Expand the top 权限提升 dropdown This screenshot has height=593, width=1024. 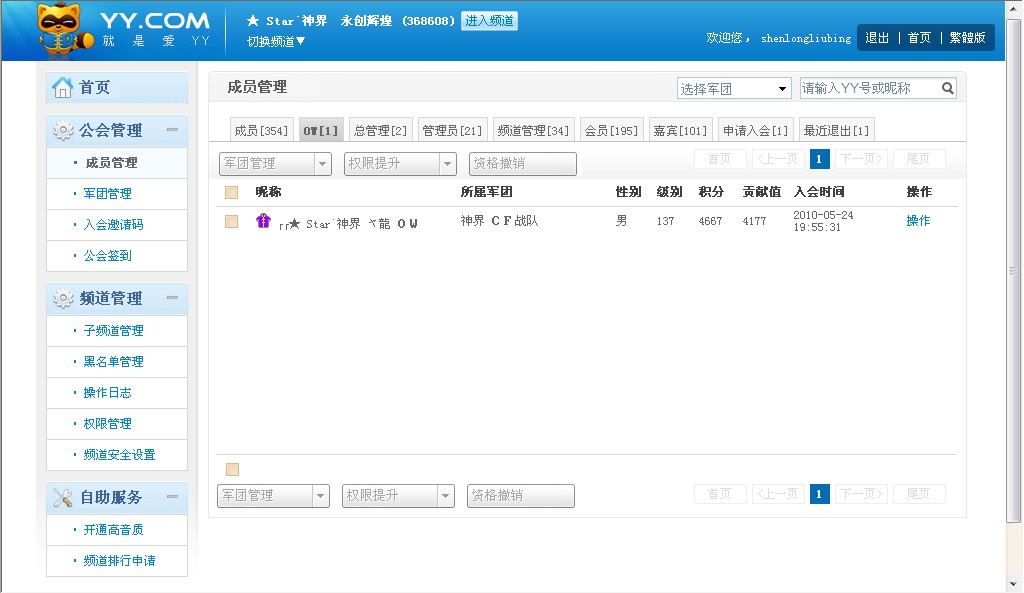[x=400, y=163]
